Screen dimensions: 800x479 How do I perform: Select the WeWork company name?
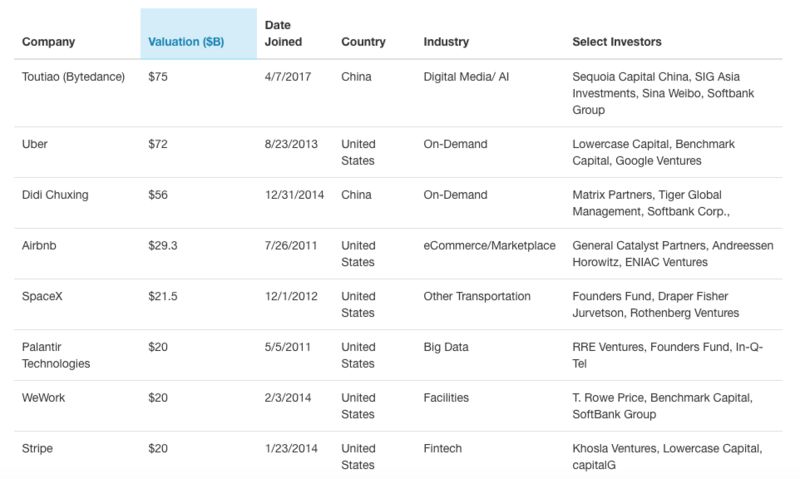(44, 397)
